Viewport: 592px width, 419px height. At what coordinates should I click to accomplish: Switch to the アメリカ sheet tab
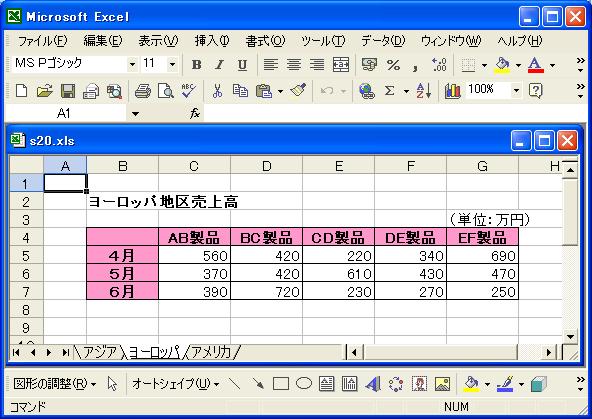click(211, 352)
